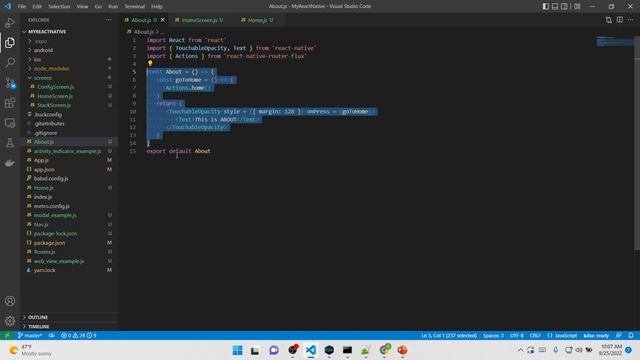The height and width of the screenshot is (360, 640).
Task: Open File menu
Action: click(x=22, y=7)
